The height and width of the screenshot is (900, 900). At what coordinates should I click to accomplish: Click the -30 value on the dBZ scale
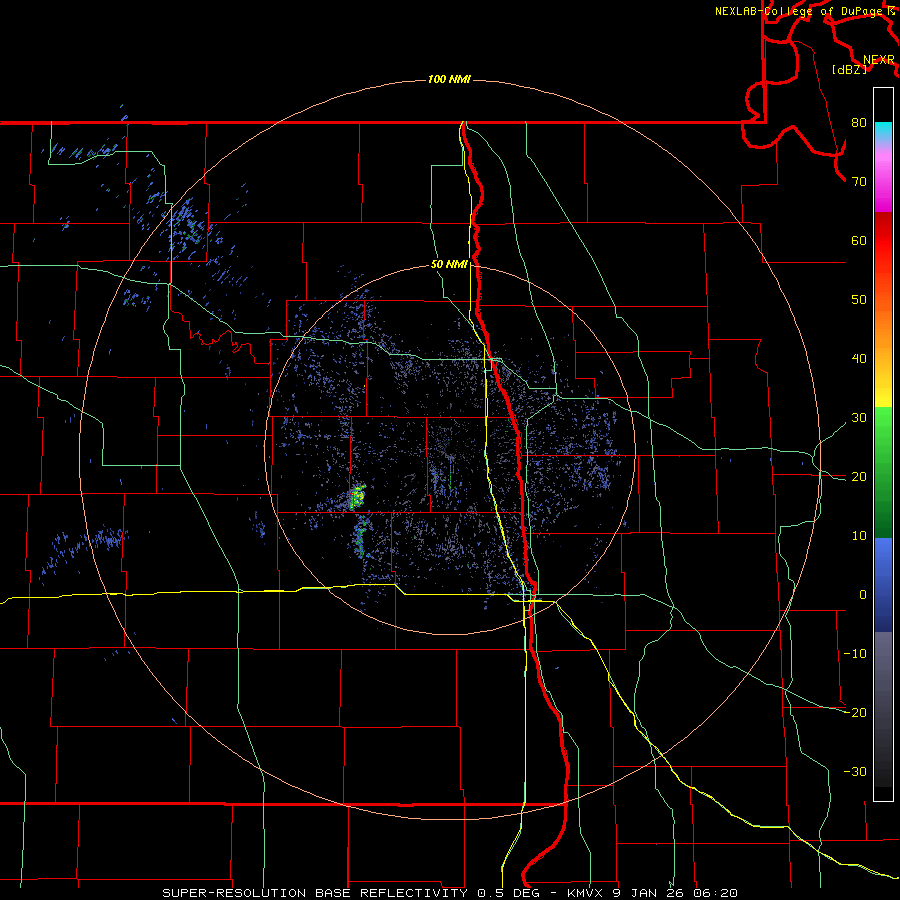pyautogui.click(x=855, y=771)
